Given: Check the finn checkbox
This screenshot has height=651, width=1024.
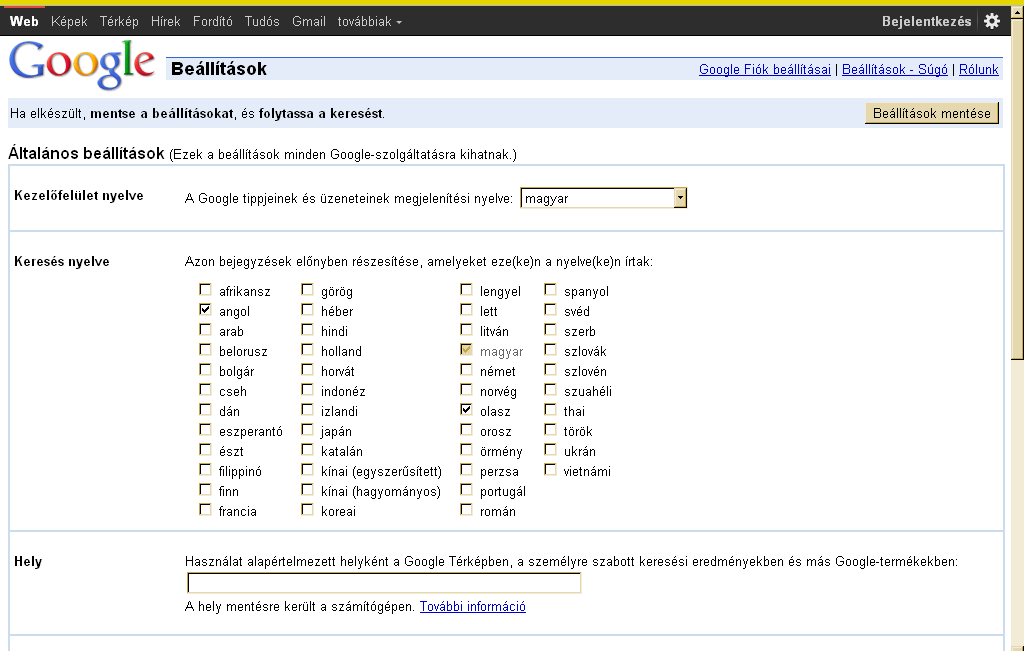Looking at the screenshot, I should point(205,490).
